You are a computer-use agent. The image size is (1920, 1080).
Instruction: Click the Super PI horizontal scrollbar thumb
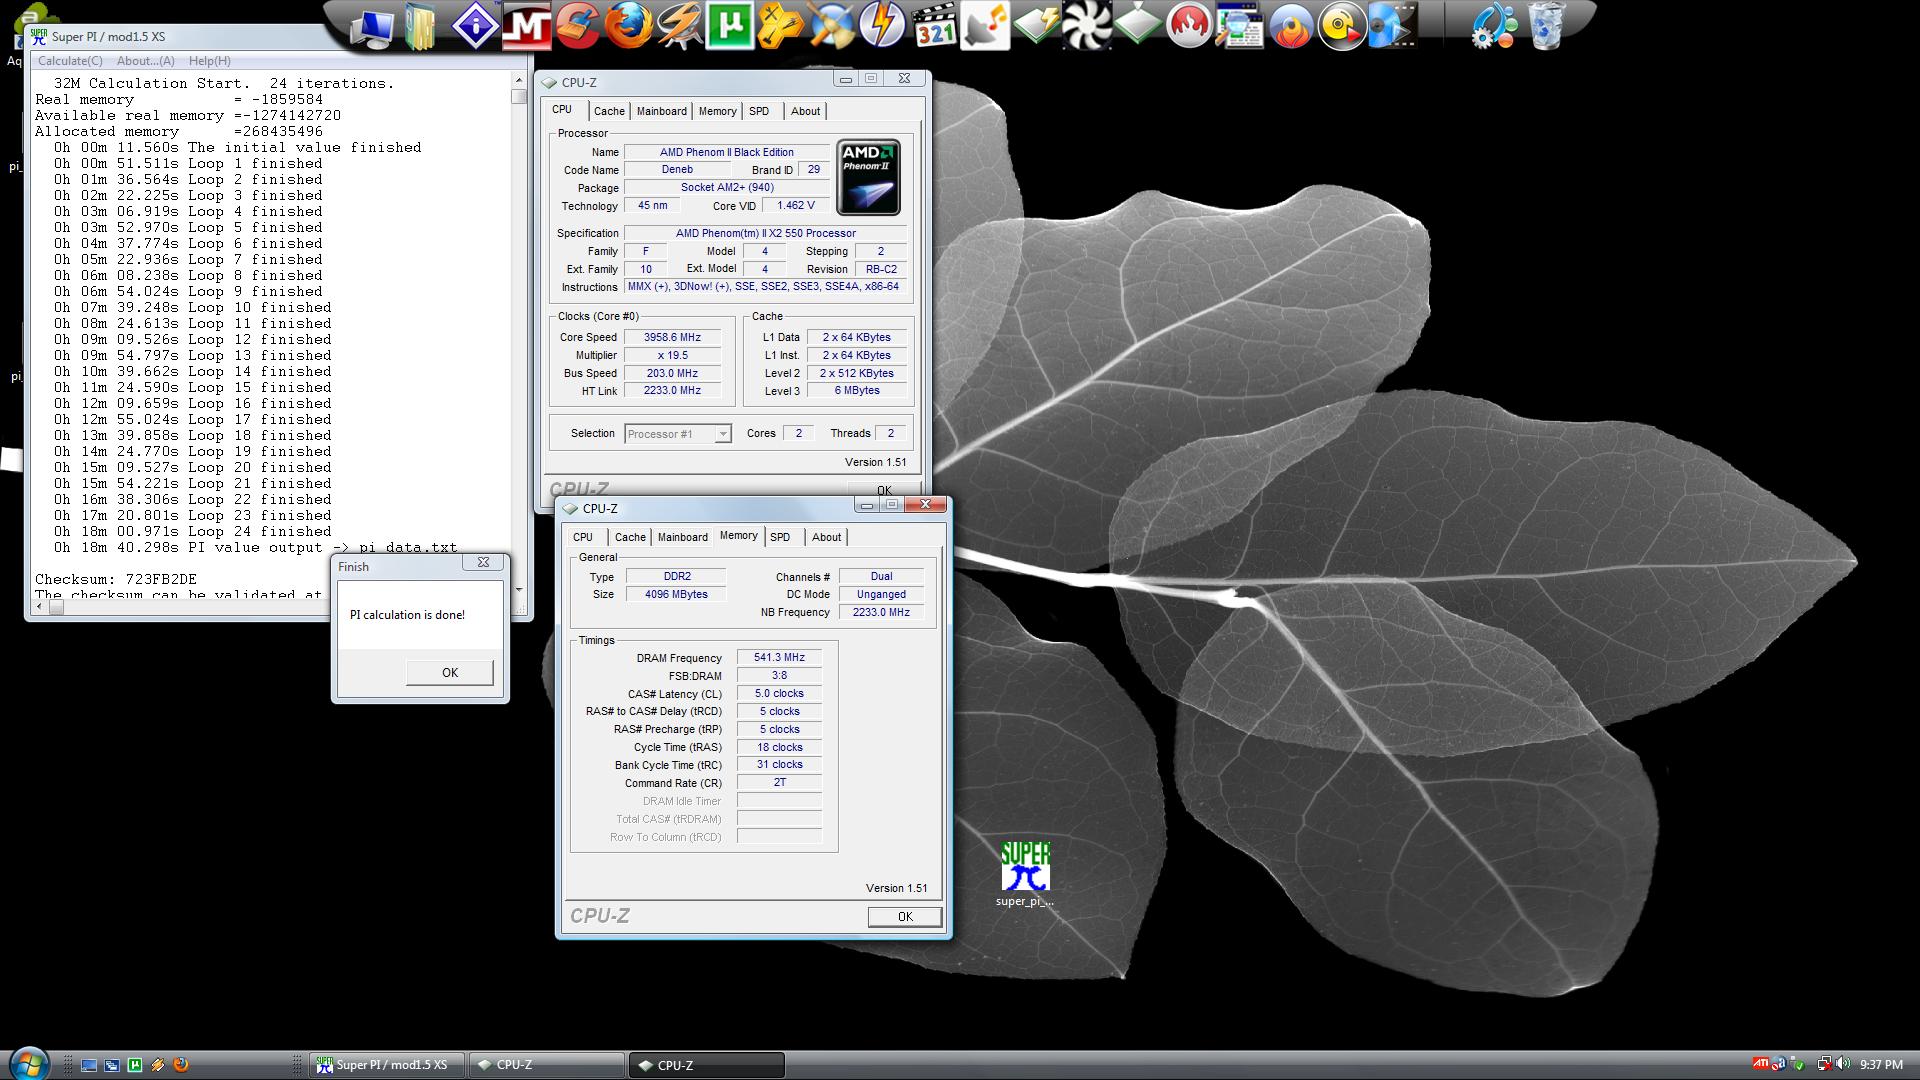(x=57, y=606)
